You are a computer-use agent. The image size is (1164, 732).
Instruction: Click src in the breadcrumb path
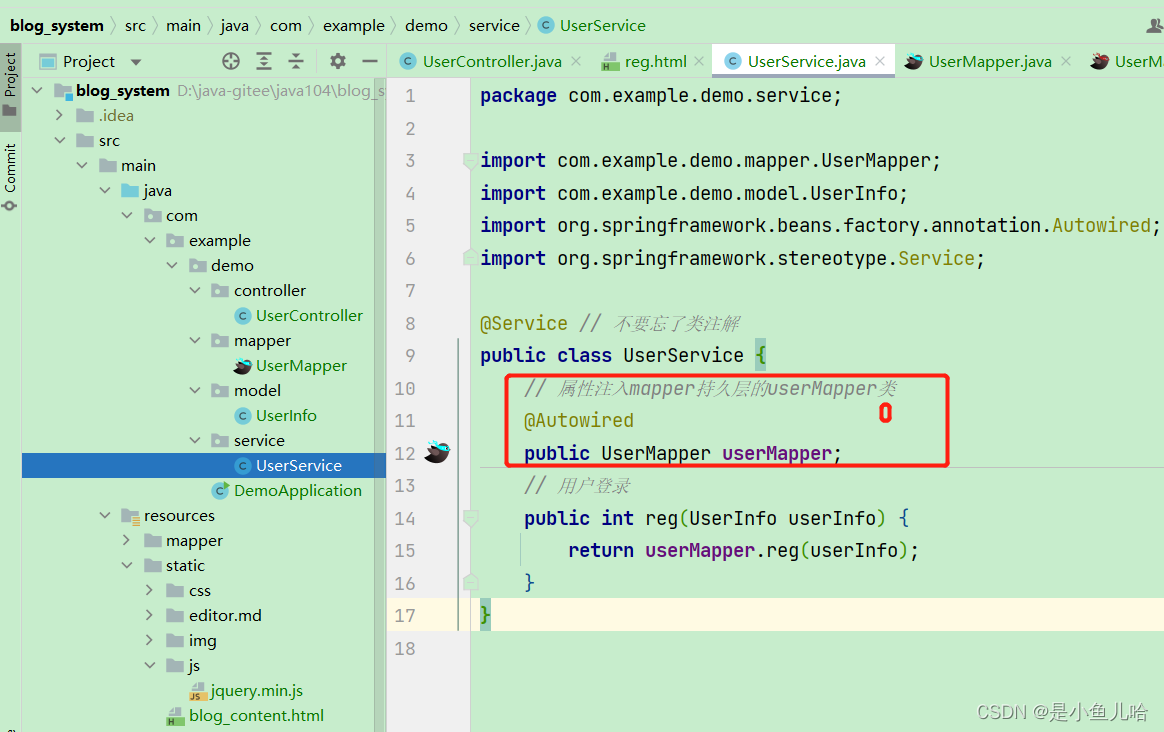click(135, 25)
